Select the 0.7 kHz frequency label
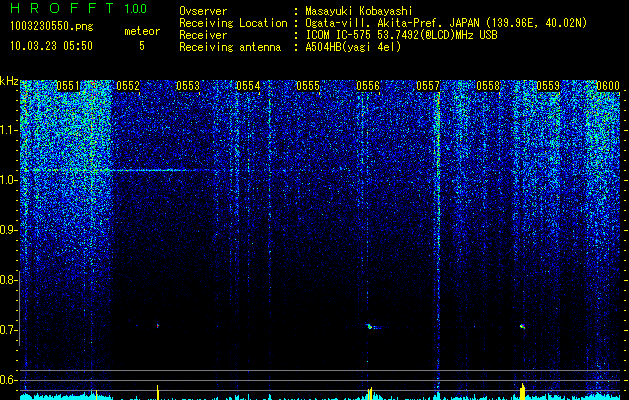Screen dimensions: 629x400 coord(9,330)
